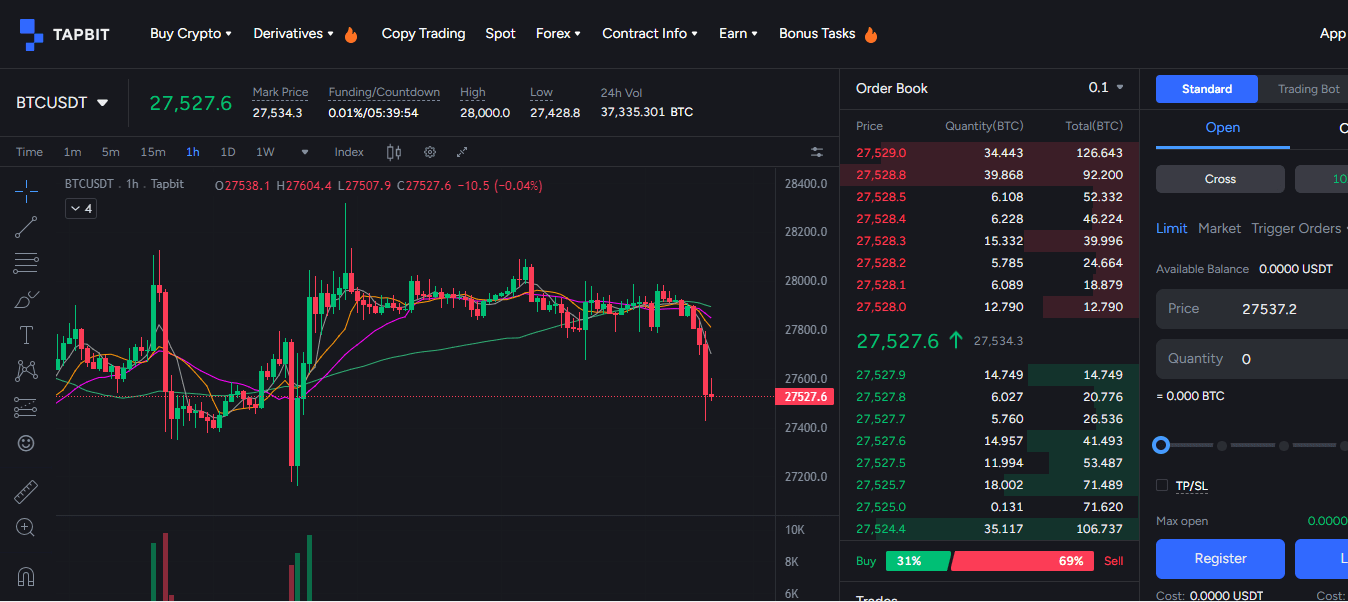The width and height of the screenshot is (1348, 602).
Task: Set chart interval to 1h
Action: (x=193, y=152)
